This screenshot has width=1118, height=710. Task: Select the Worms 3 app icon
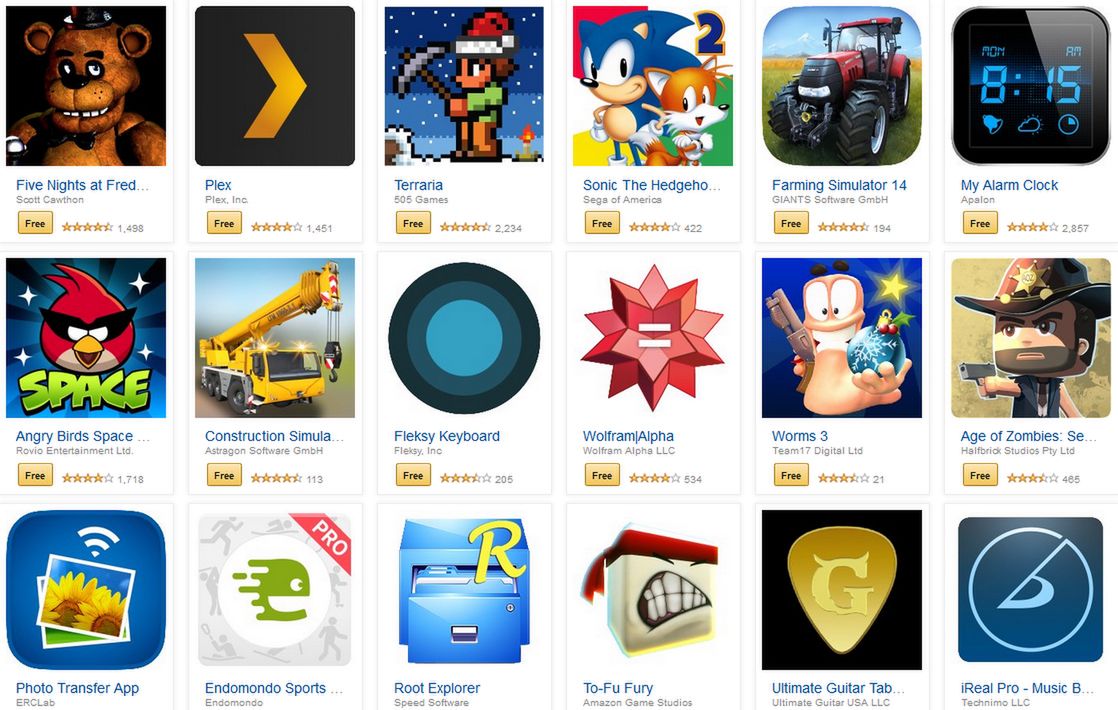click(x=842, y=338)
